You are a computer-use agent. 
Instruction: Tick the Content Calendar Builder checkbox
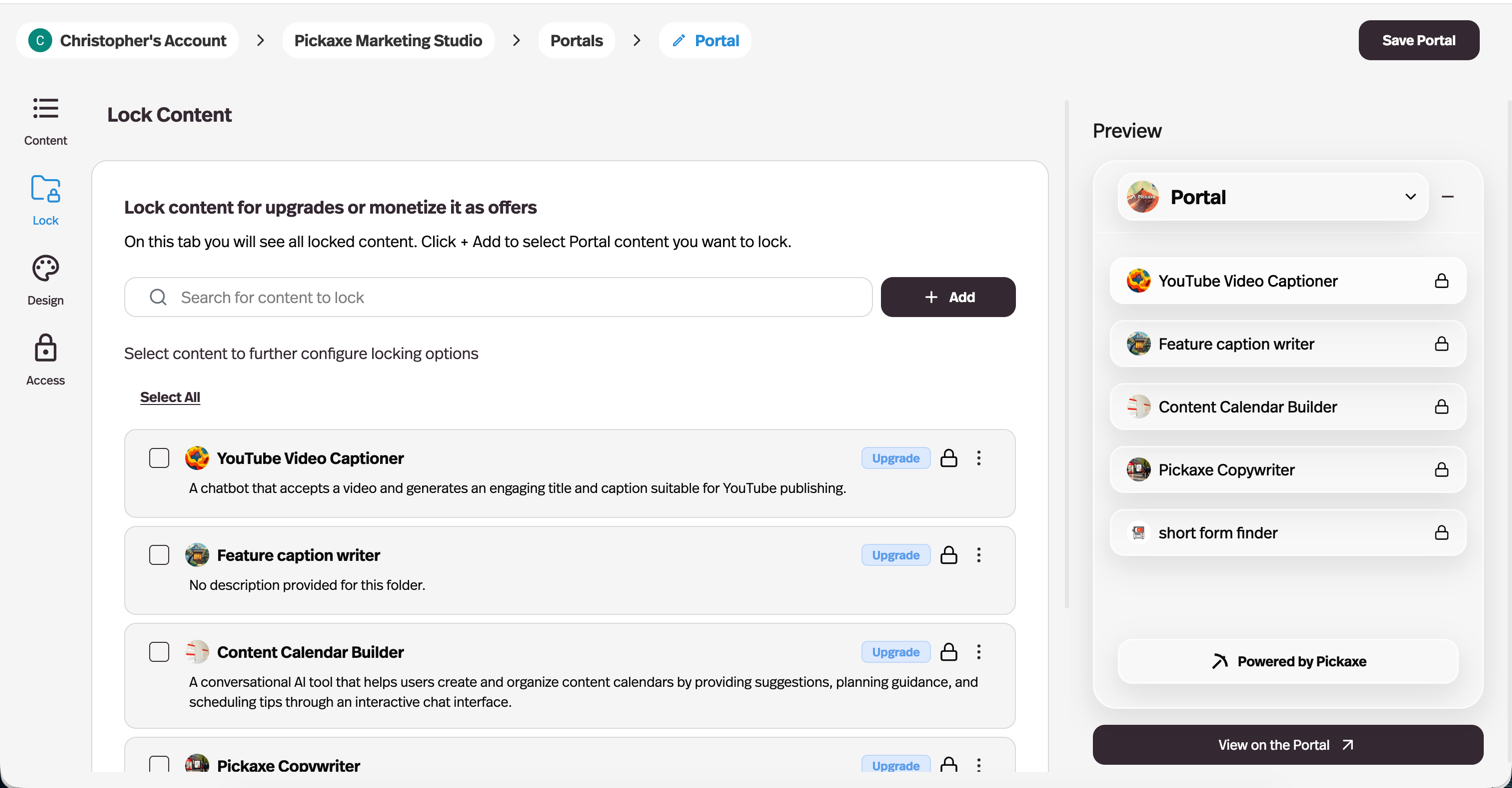(x=159, y=652)
